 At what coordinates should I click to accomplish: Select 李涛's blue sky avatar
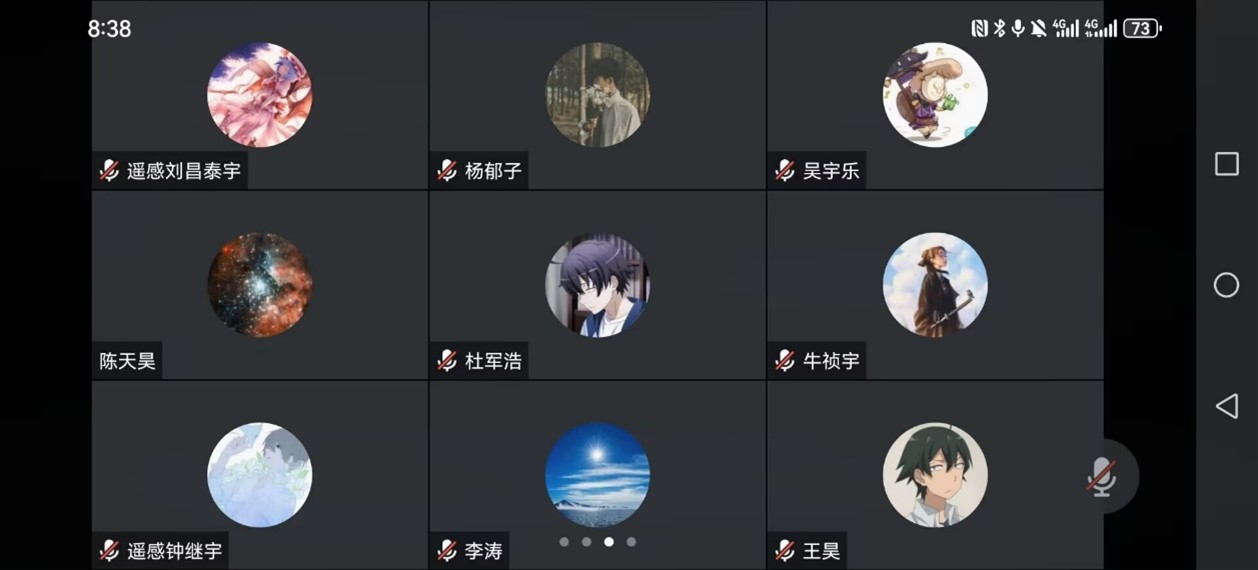pyautogui.click(x=597, y=475)
